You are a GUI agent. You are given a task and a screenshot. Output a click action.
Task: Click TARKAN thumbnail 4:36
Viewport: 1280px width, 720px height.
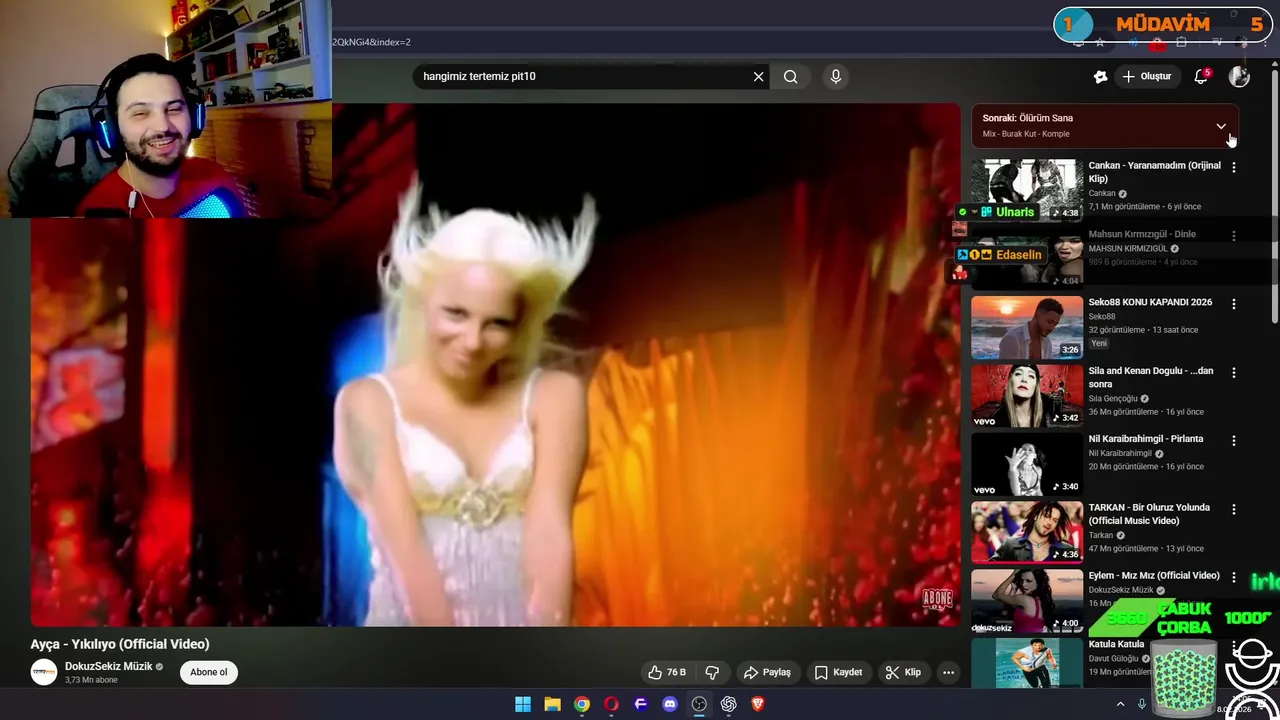tap(1027, 532)
